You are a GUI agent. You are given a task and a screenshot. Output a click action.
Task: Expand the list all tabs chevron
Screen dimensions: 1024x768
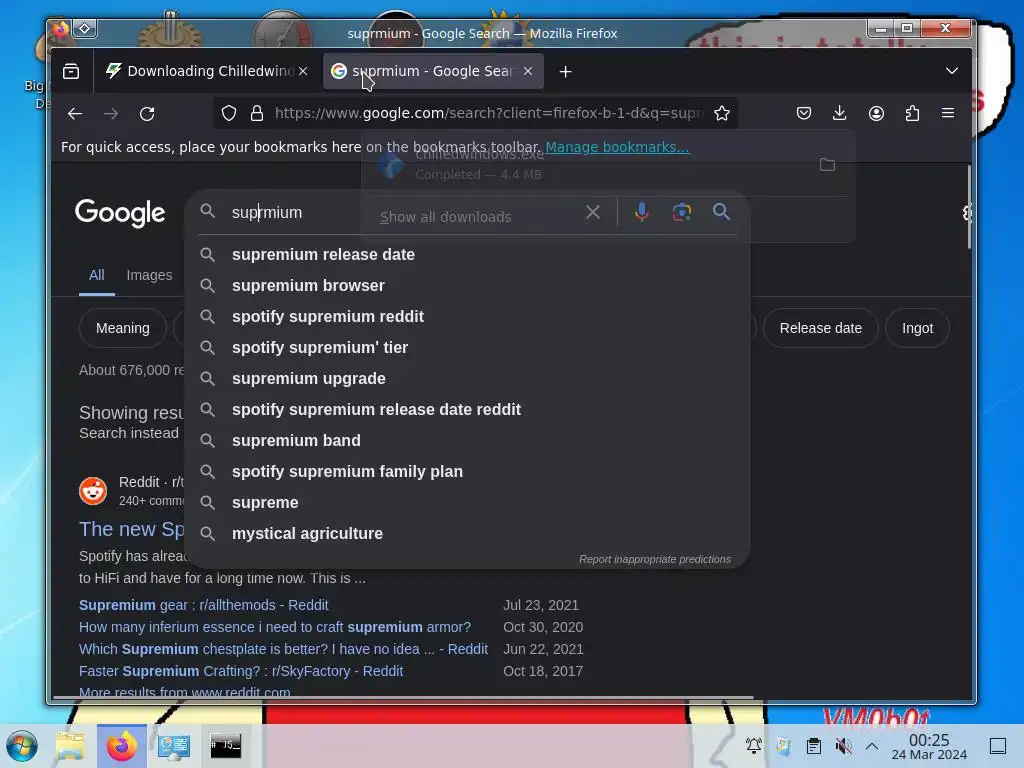[952, 71]
